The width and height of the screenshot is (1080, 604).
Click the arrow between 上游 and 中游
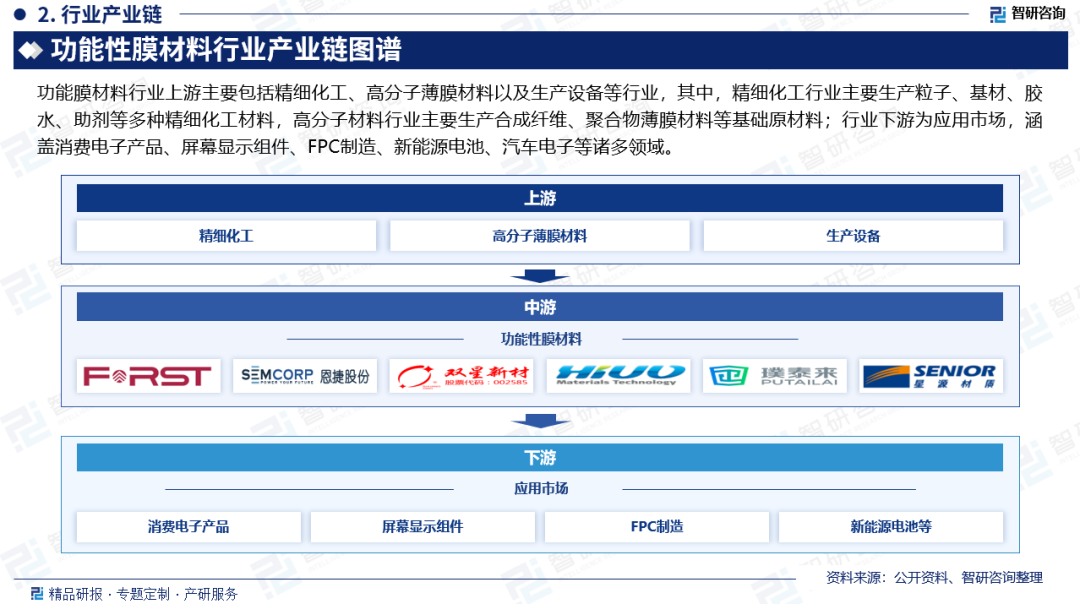(x=539, y=276)
